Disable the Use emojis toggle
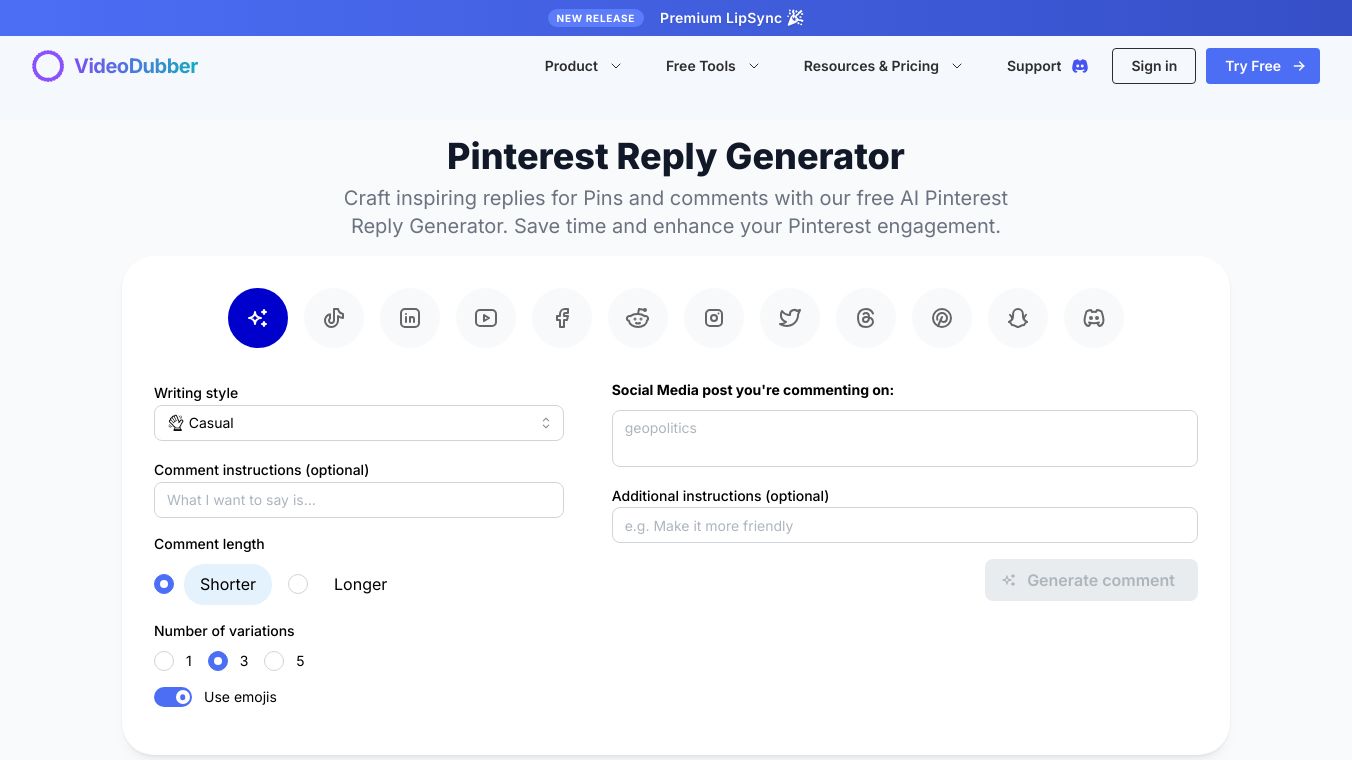 [173, 697]
